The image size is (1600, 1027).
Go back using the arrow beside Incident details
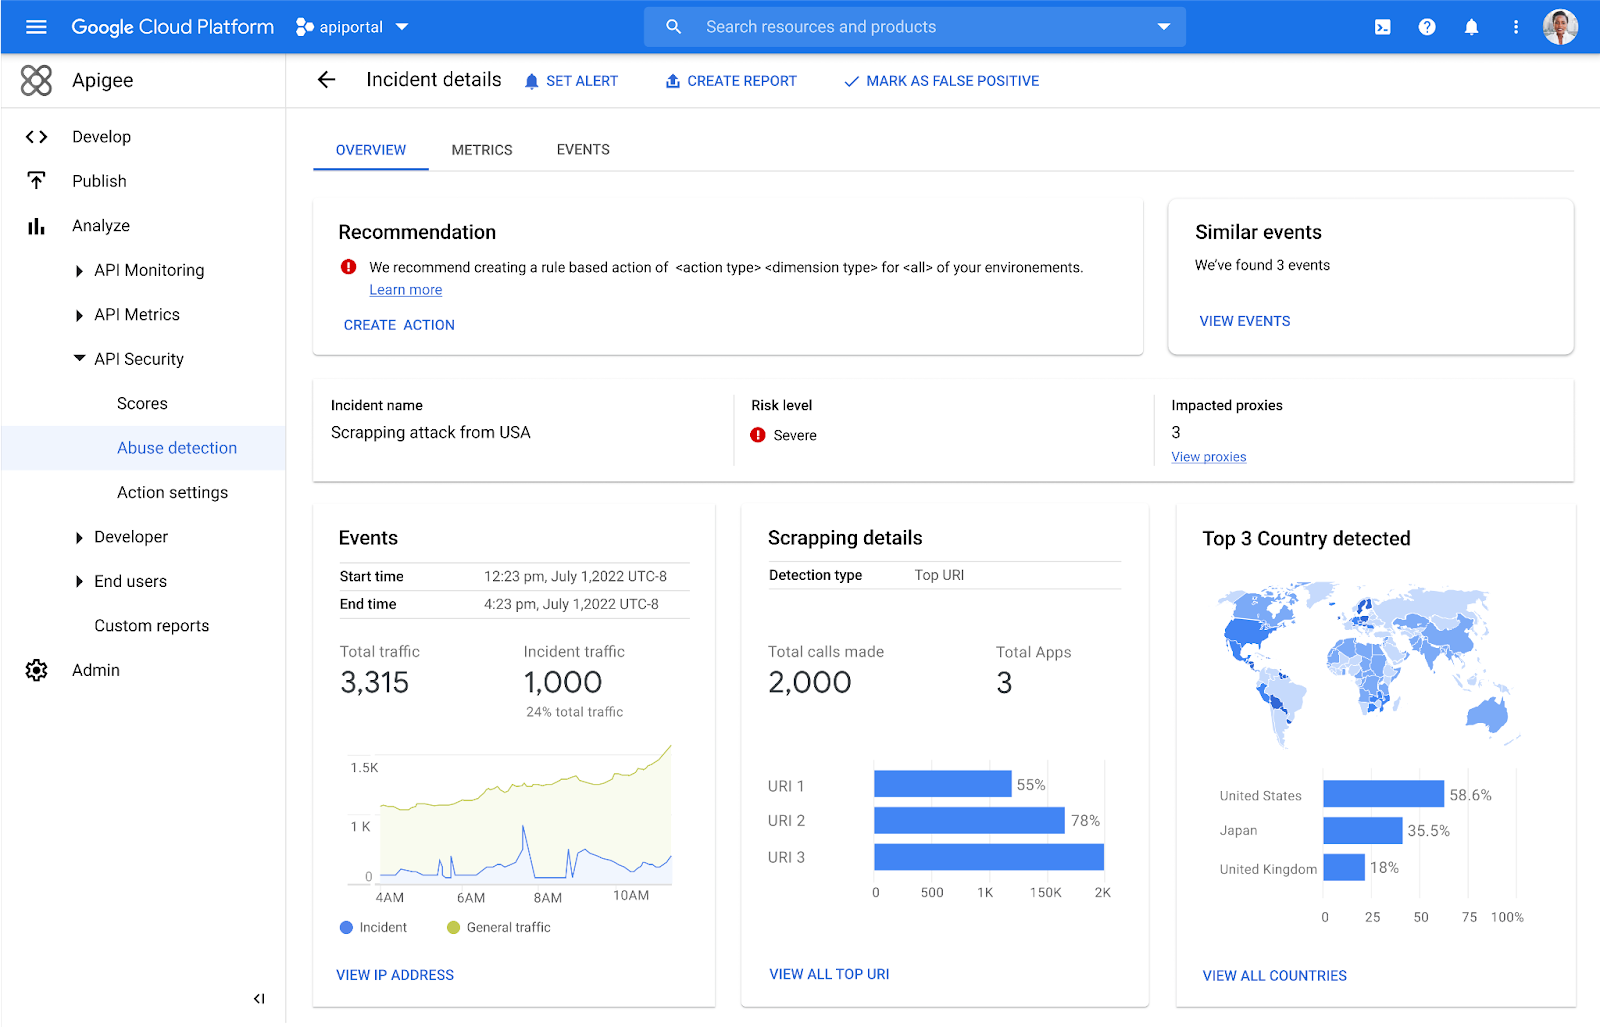[326, 80]
